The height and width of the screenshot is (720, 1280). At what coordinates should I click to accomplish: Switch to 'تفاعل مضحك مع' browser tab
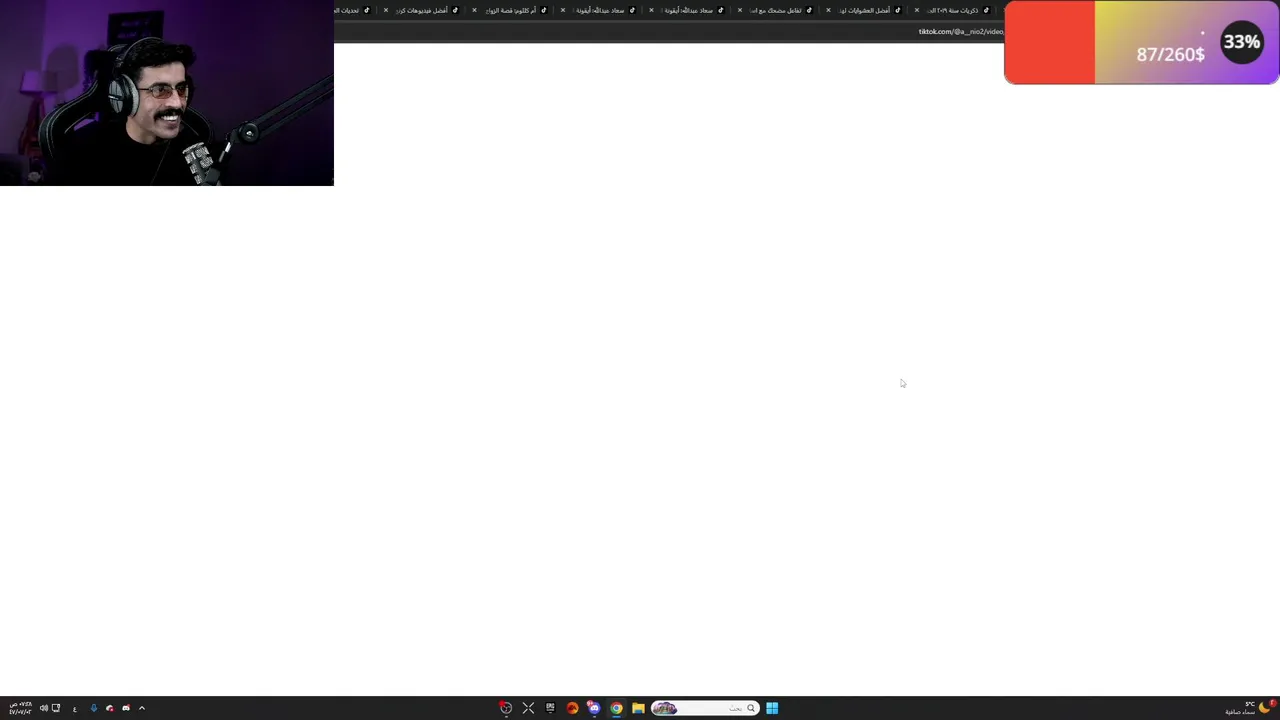click(x=777, y=10)
